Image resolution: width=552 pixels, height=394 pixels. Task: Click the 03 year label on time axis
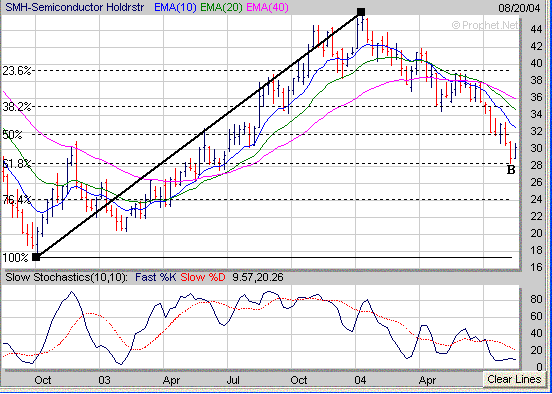point(105,380)
